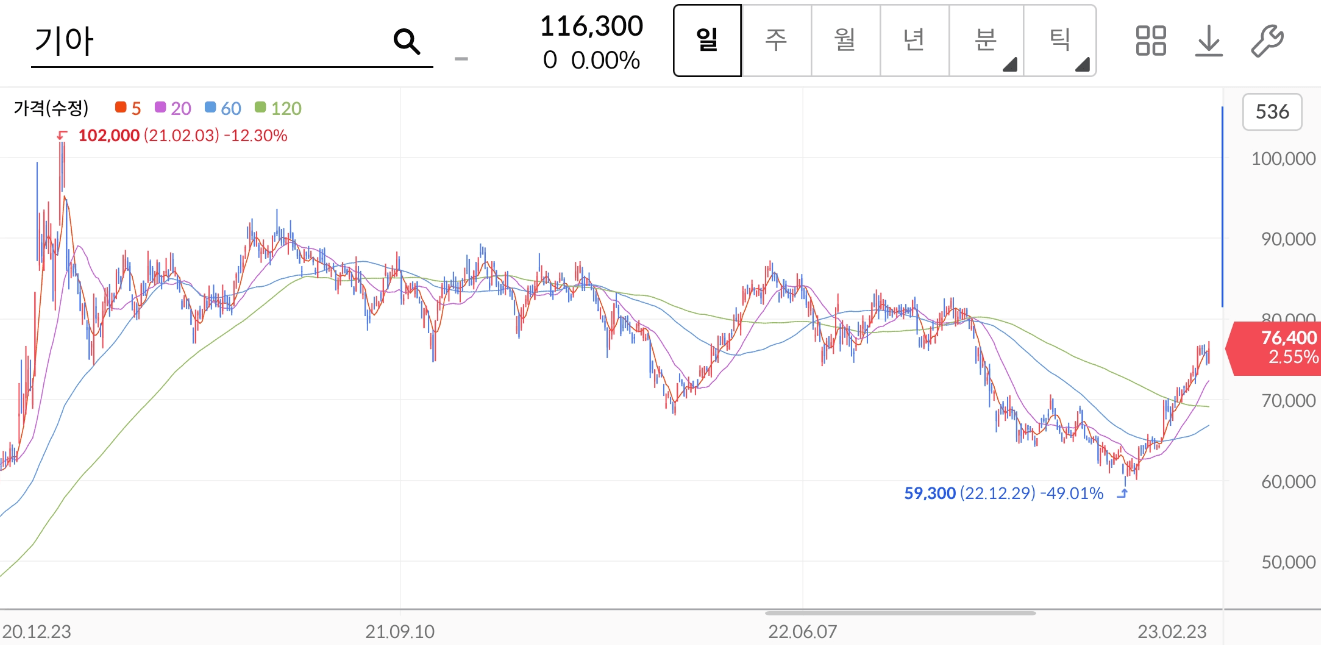
Task: Click the 22.06.07 date axis label
Action: 802,631
